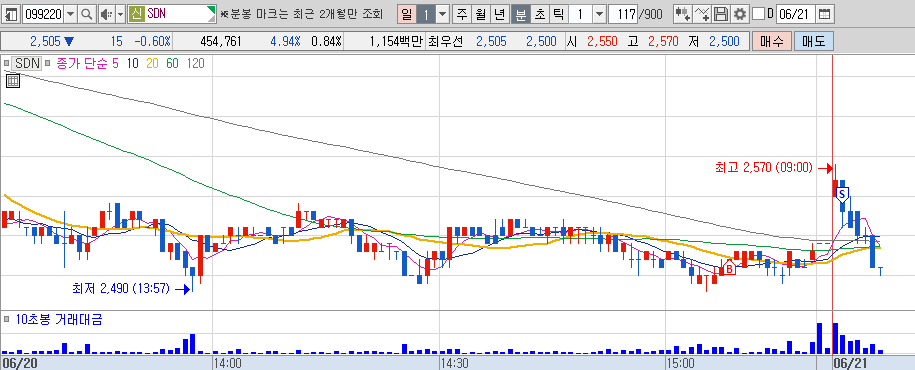
Task: Click the stock search magnifier icon
Action: click(87, 14)
